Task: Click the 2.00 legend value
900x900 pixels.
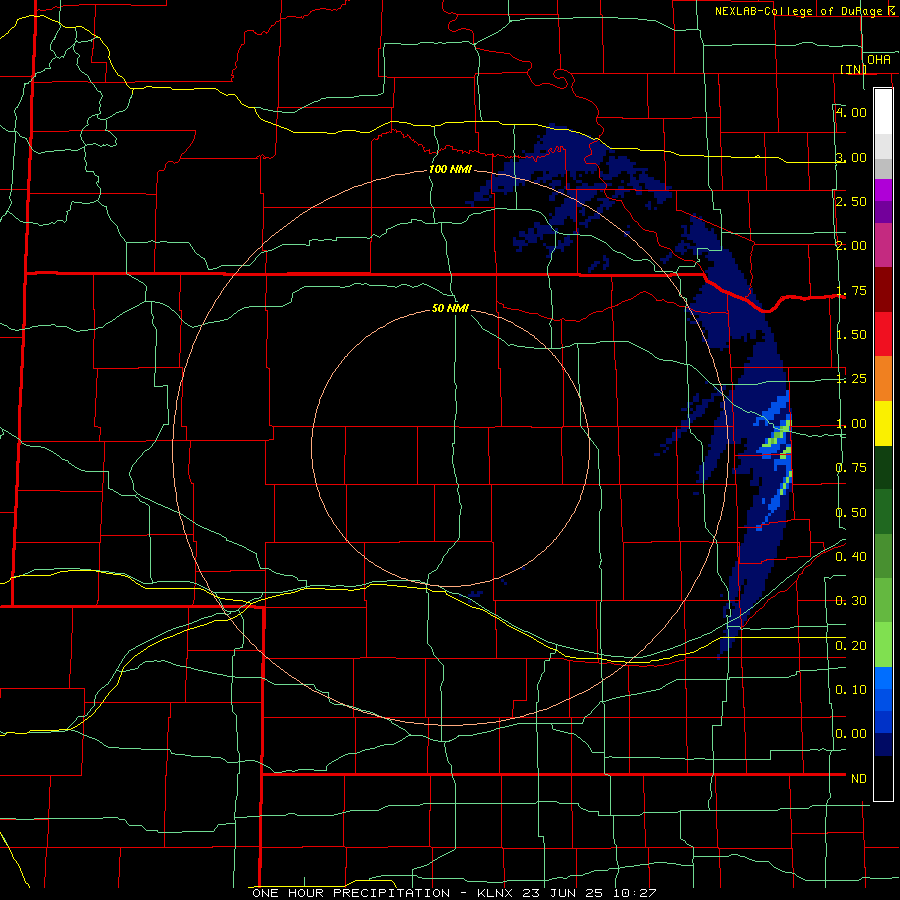Action: [851, 246]
